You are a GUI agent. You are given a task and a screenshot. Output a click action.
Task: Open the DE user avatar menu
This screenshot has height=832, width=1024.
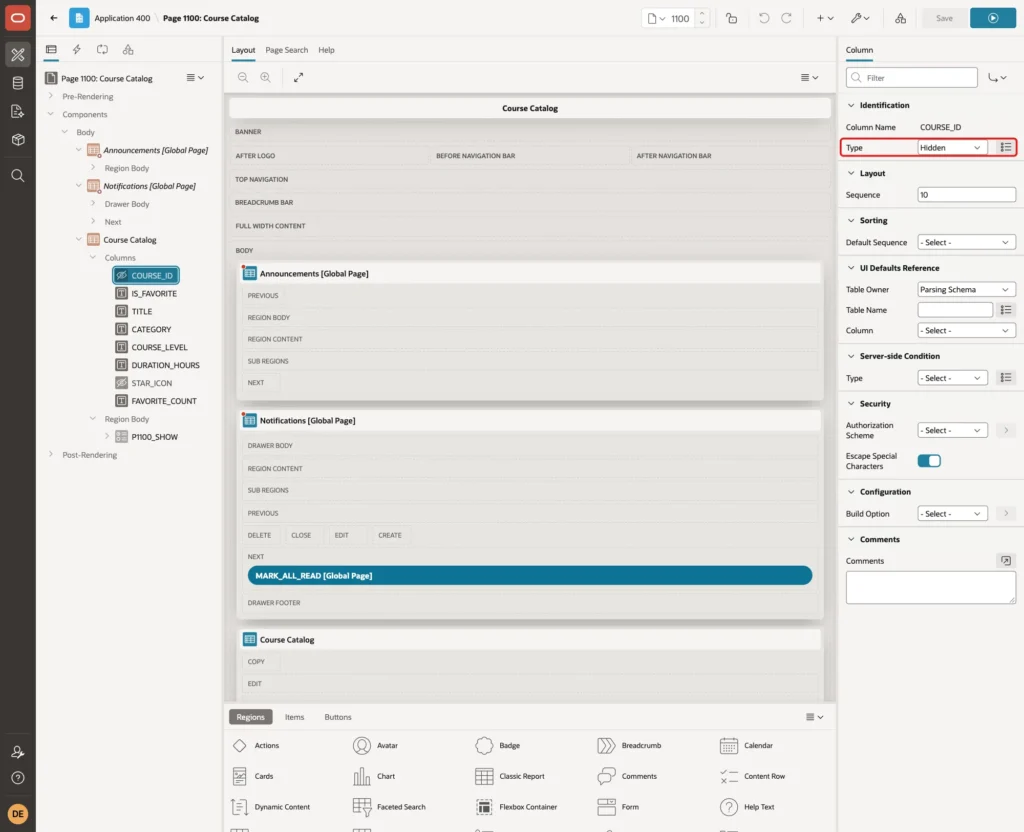pyautogui.click(x=18, y=814)
